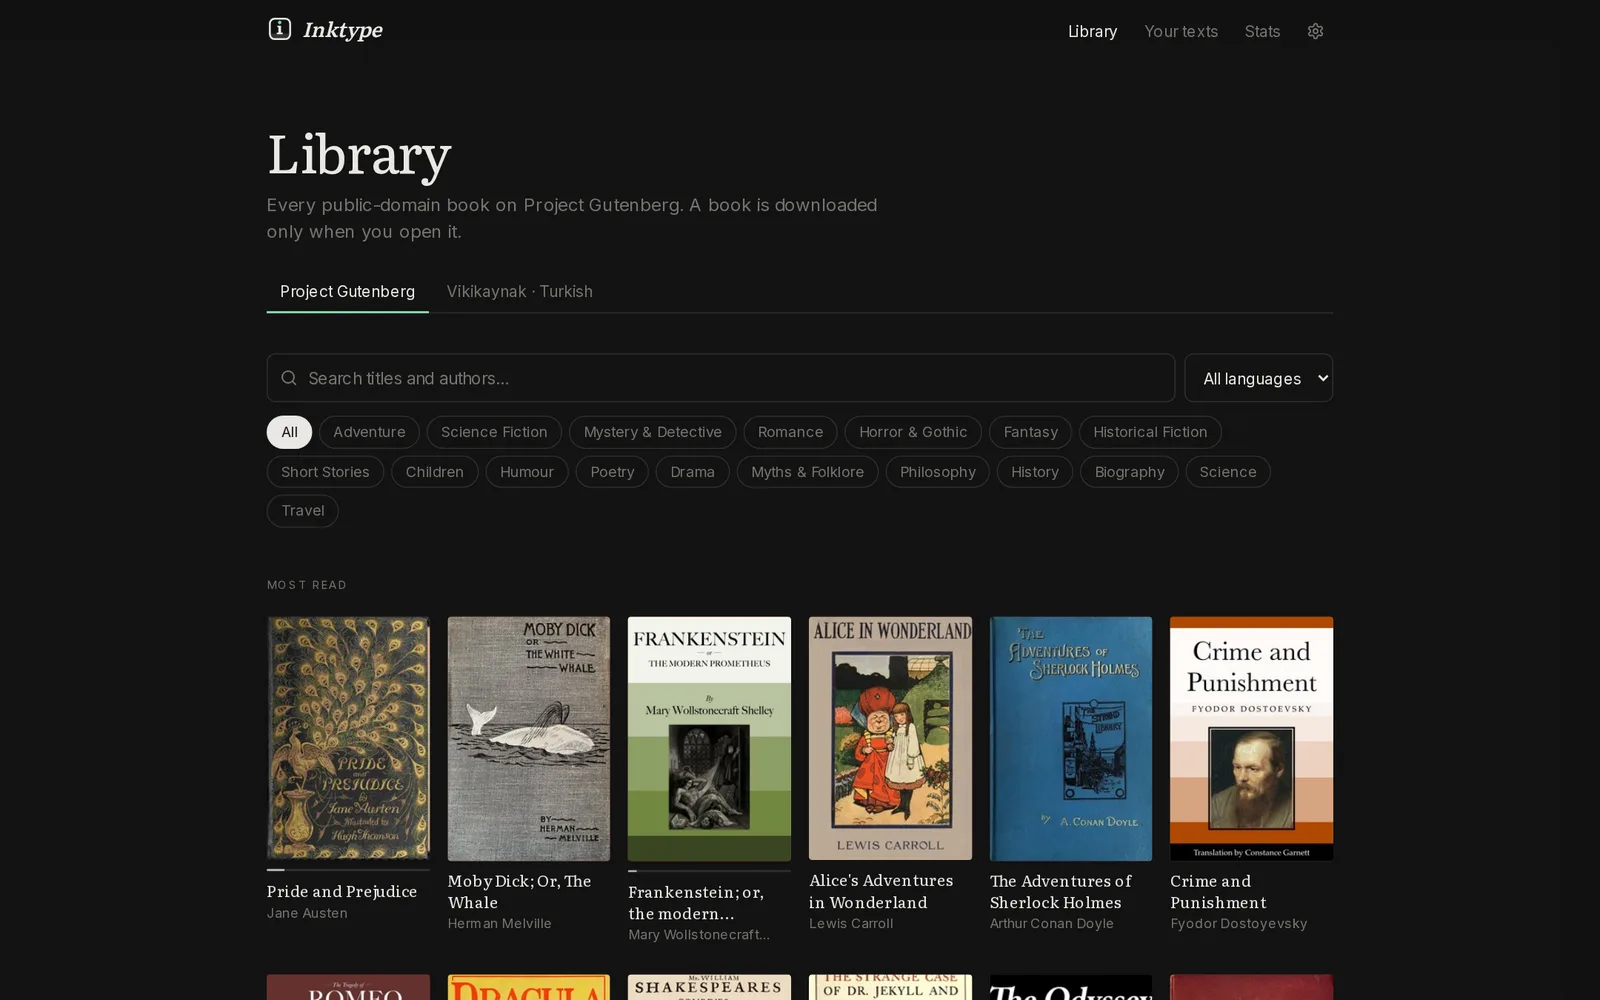This screenshot has height=1000, width=1600.
Task: Show Travel books
Action: tap(302, 511)
